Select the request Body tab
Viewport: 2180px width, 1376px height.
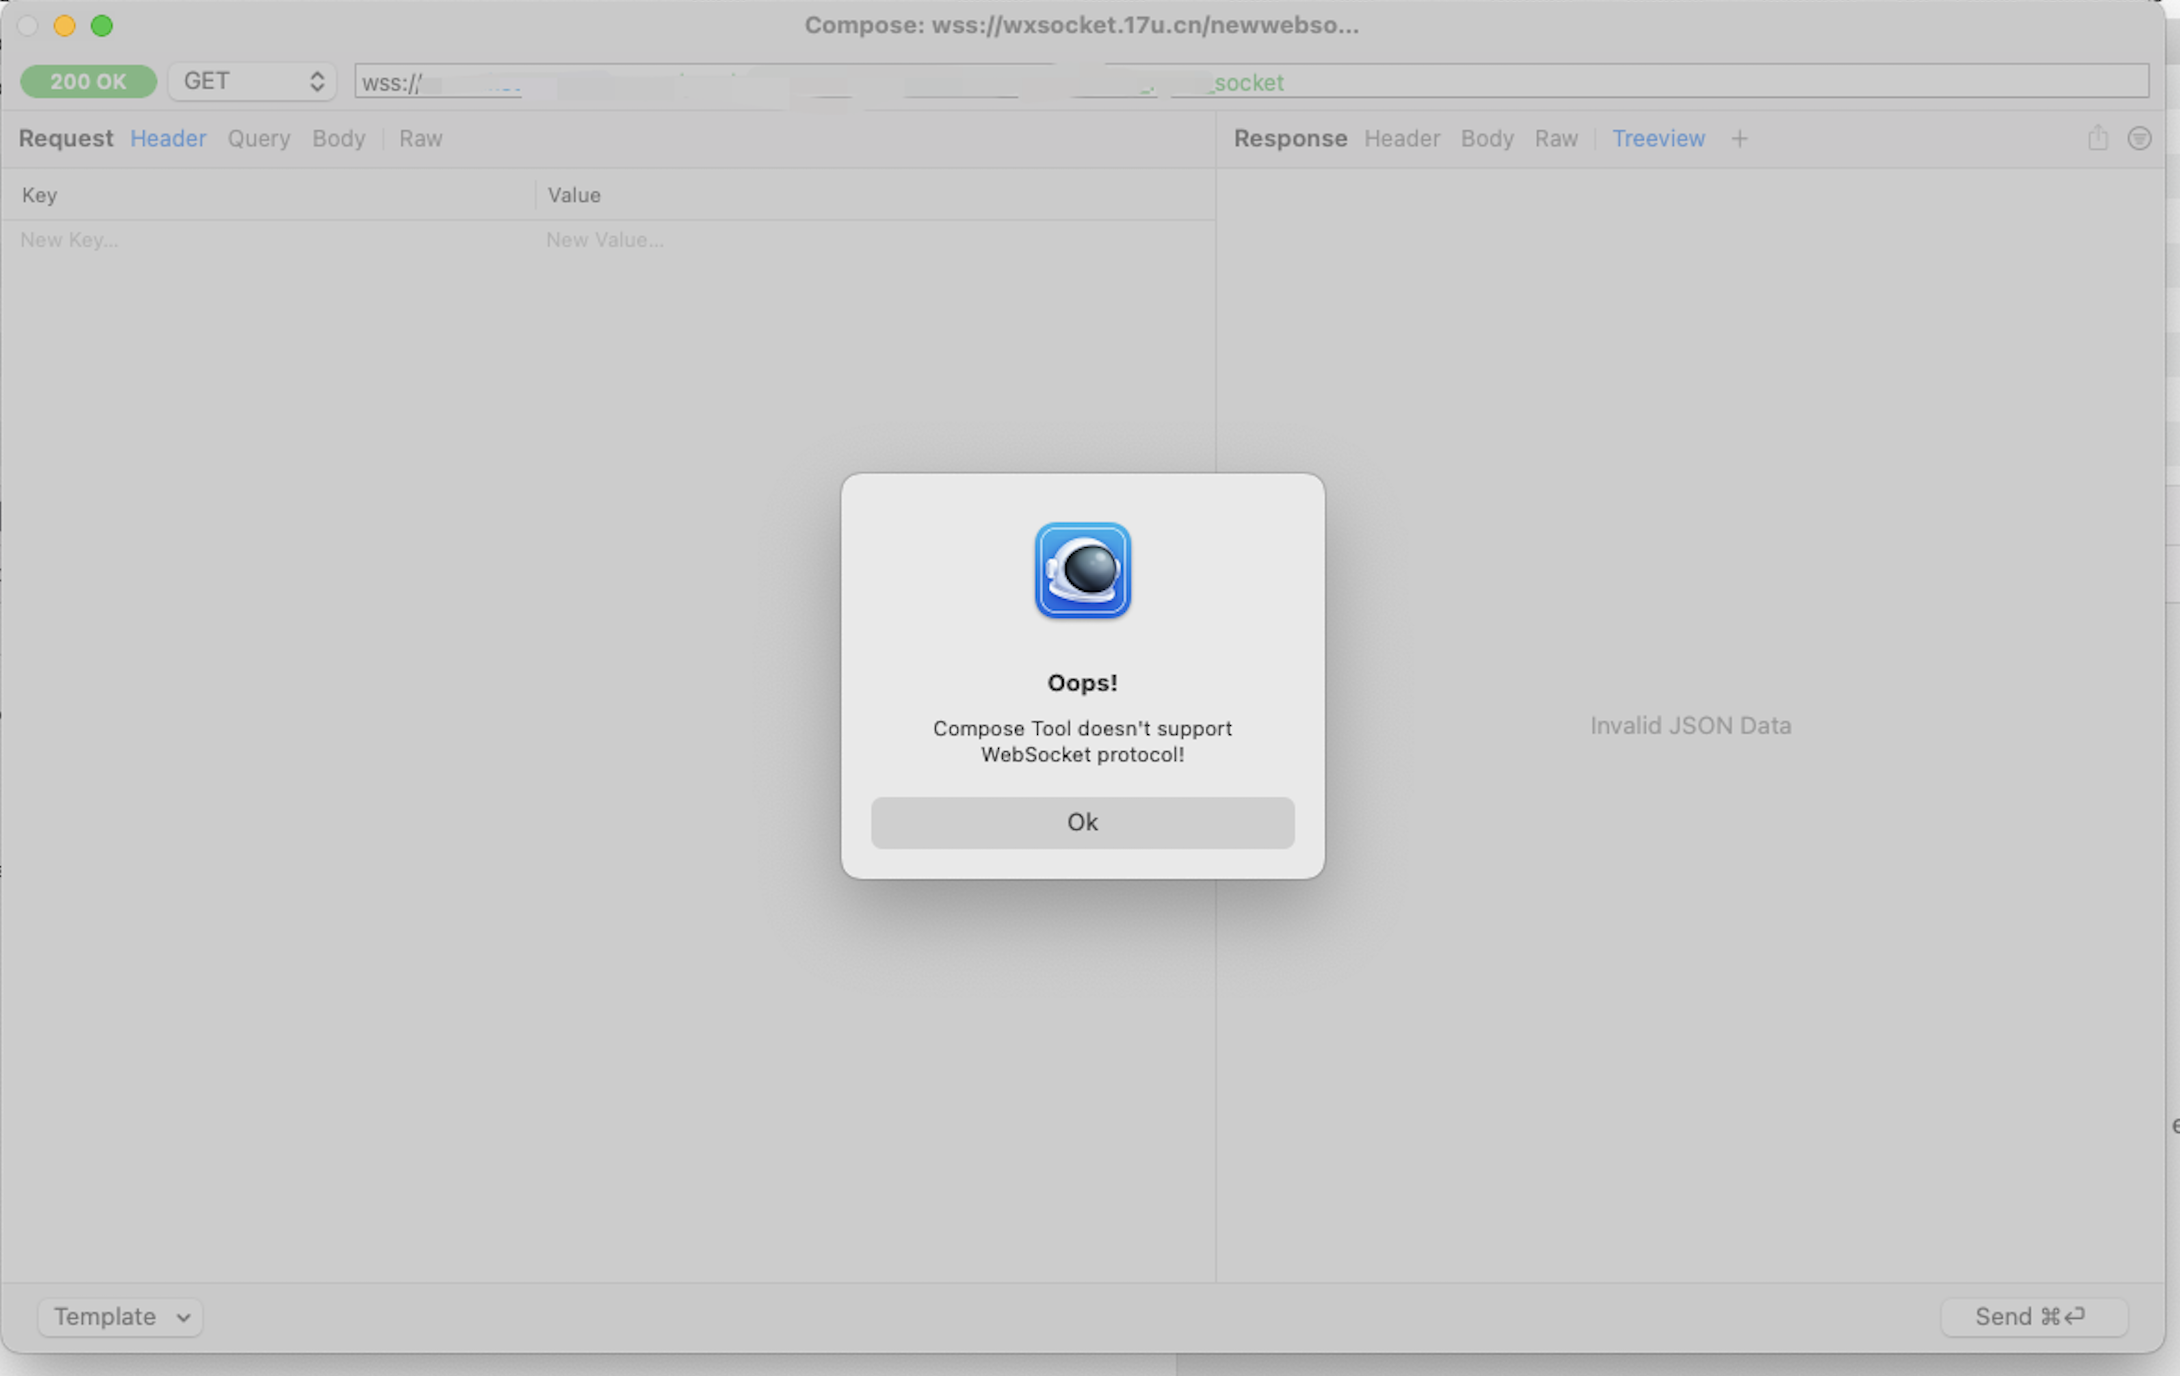(x=338, y=138)
